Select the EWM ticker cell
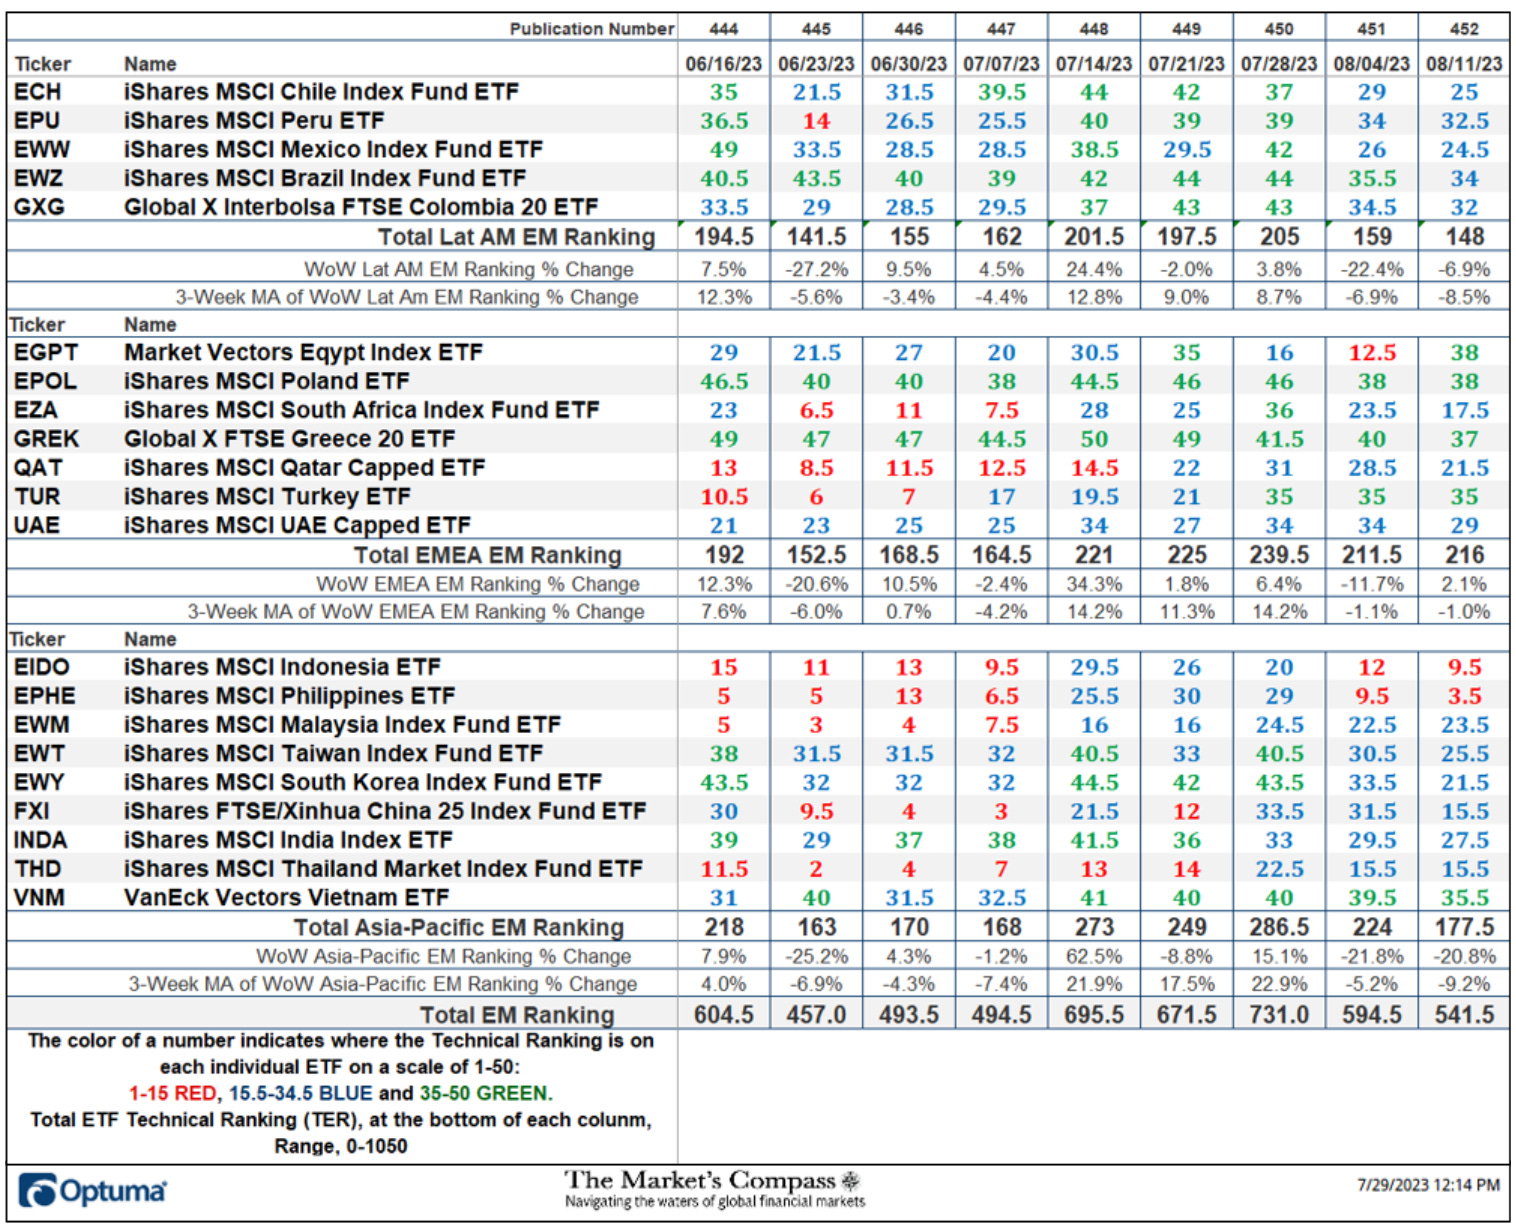 click(x=41, y=726)
